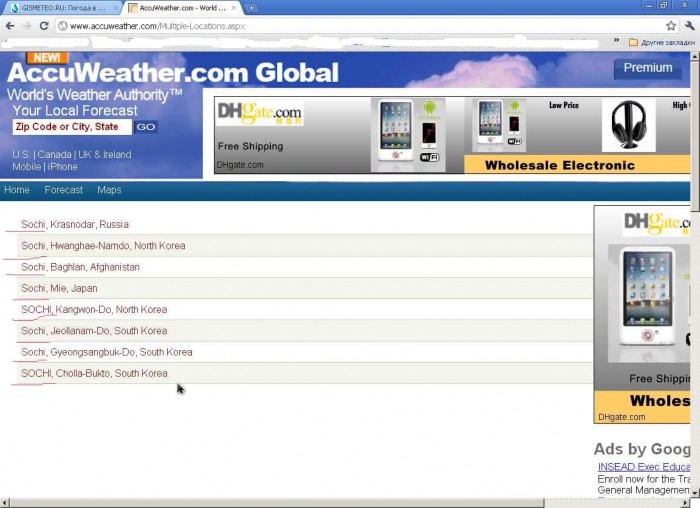Click the browser forward arrow
This screenshot has width=700, height=508.
[27, 25]
